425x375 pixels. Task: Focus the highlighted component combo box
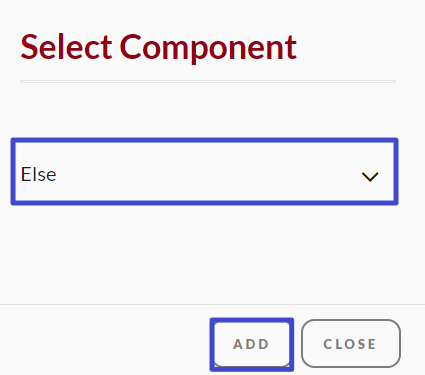click(x=205, y=171)
